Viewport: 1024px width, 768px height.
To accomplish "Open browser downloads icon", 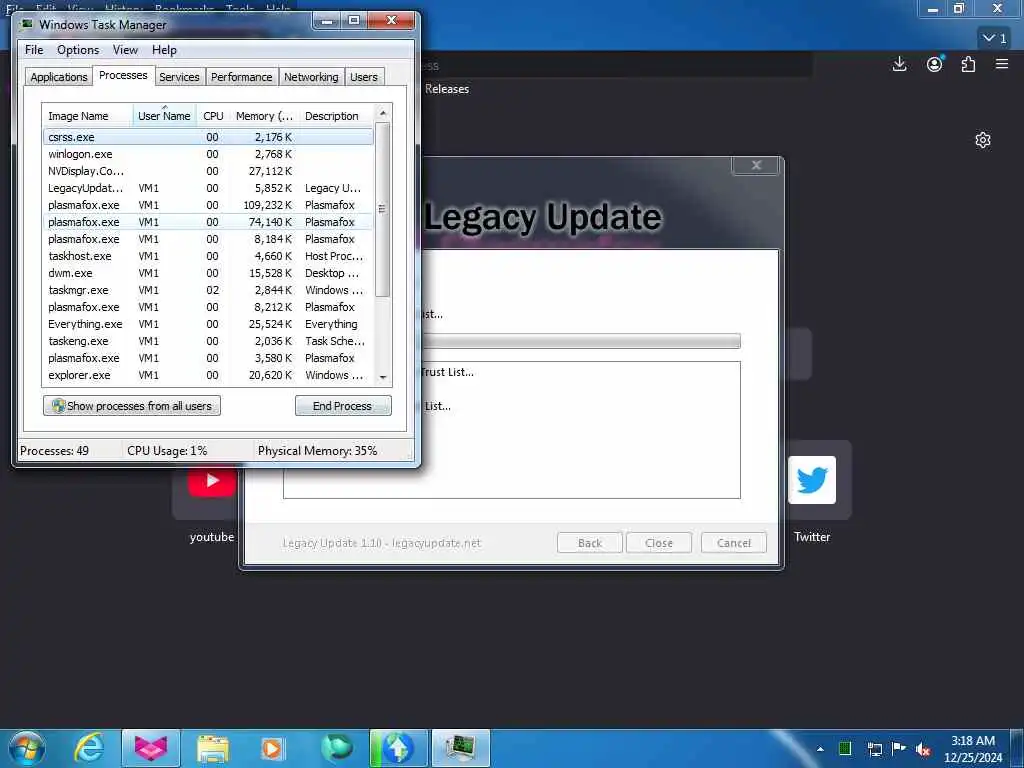I will click(899, 64).
